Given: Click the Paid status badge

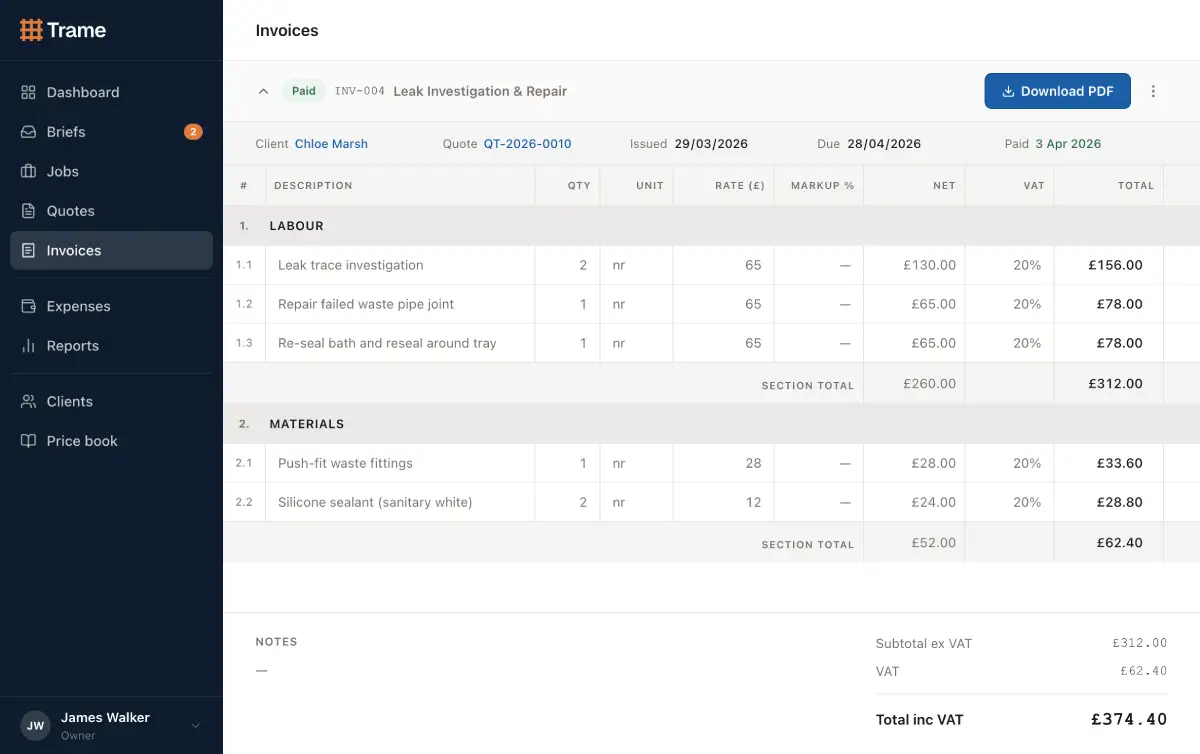Looking at the screenshot, I should click(304, 91).
